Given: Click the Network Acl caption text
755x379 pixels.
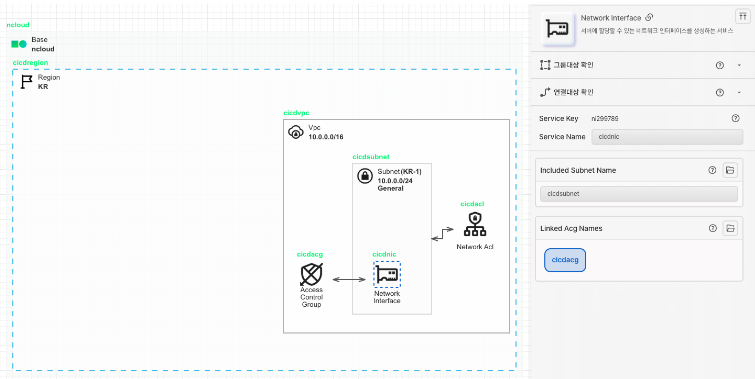Looking at the screenshot, I should pyautogui.click(x=475, y=247).
